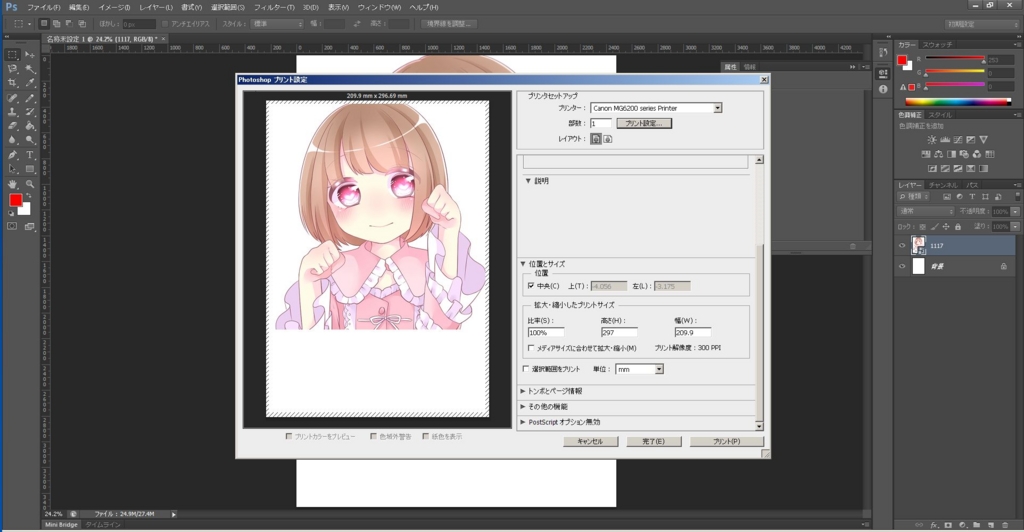Toggle Quick Mask mode icon
Viewport: 1024px width, 532px height.
point(12,227)
